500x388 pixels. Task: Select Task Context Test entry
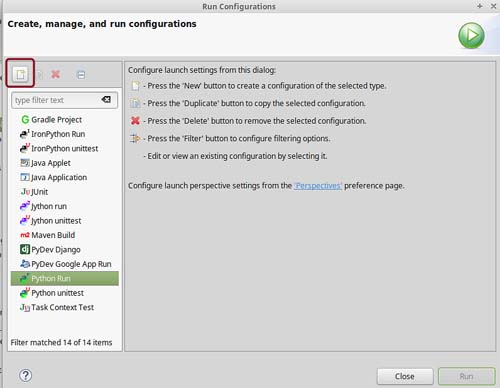point(64,307)
